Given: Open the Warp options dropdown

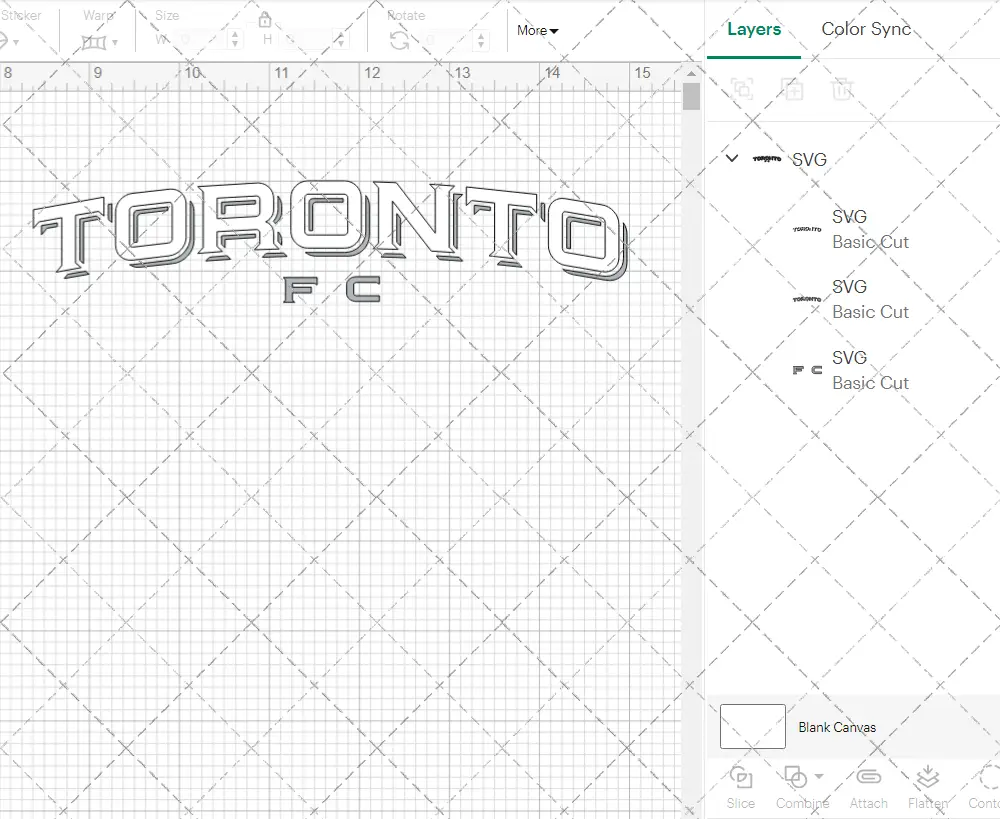Looking at the screenshot, I should (x=115, y=43).
